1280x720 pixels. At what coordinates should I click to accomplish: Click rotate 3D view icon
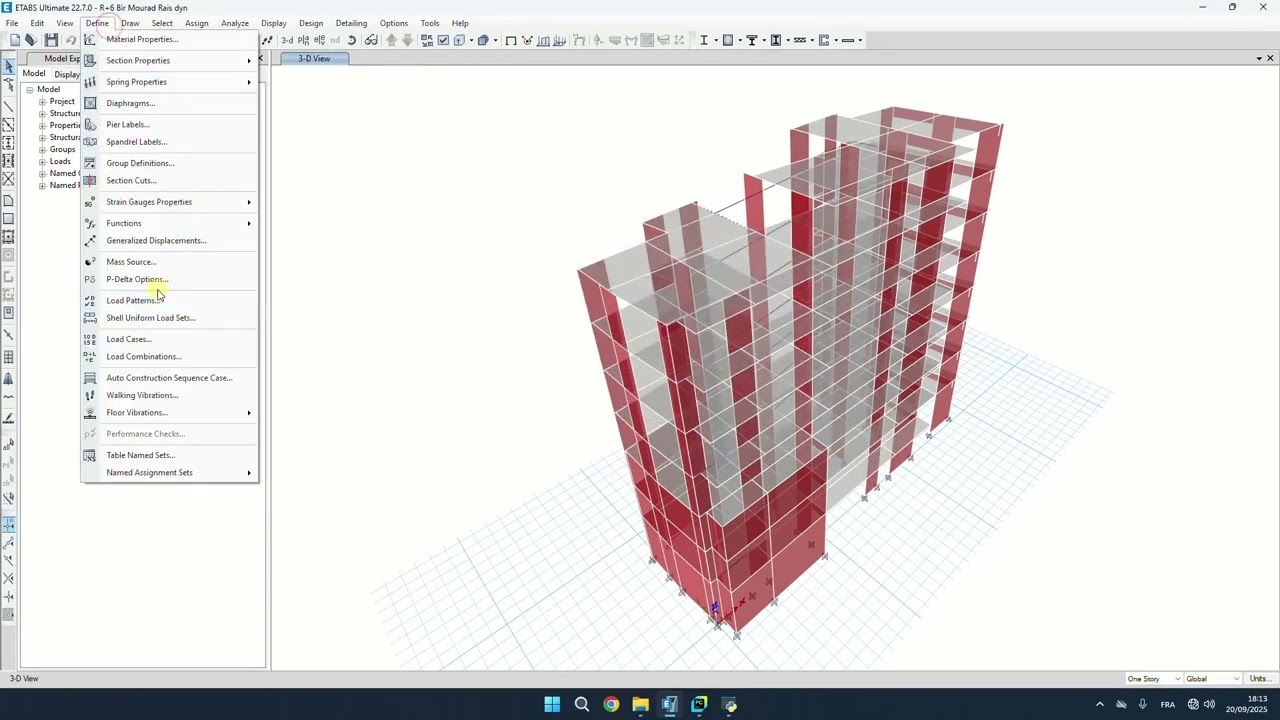[352, 40]
